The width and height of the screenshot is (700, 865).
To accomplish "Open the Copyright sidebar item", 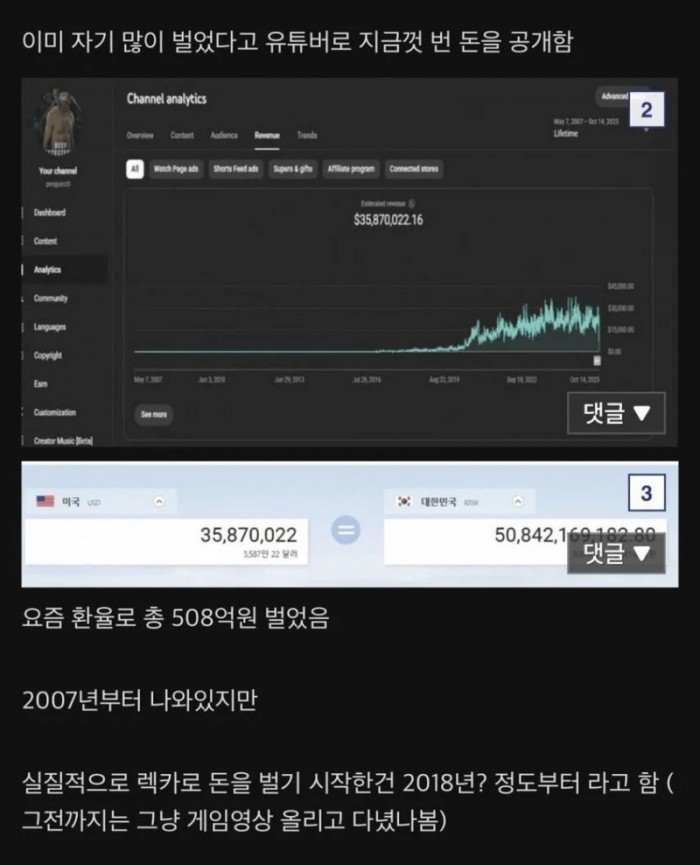I will tap(47, 355).
